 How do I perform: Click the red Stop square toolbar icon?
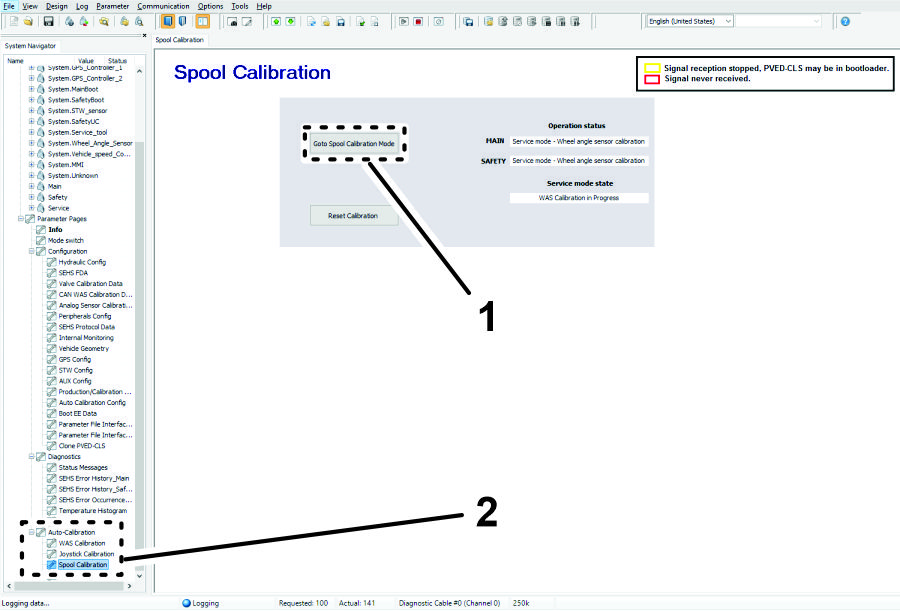[418, 21]
